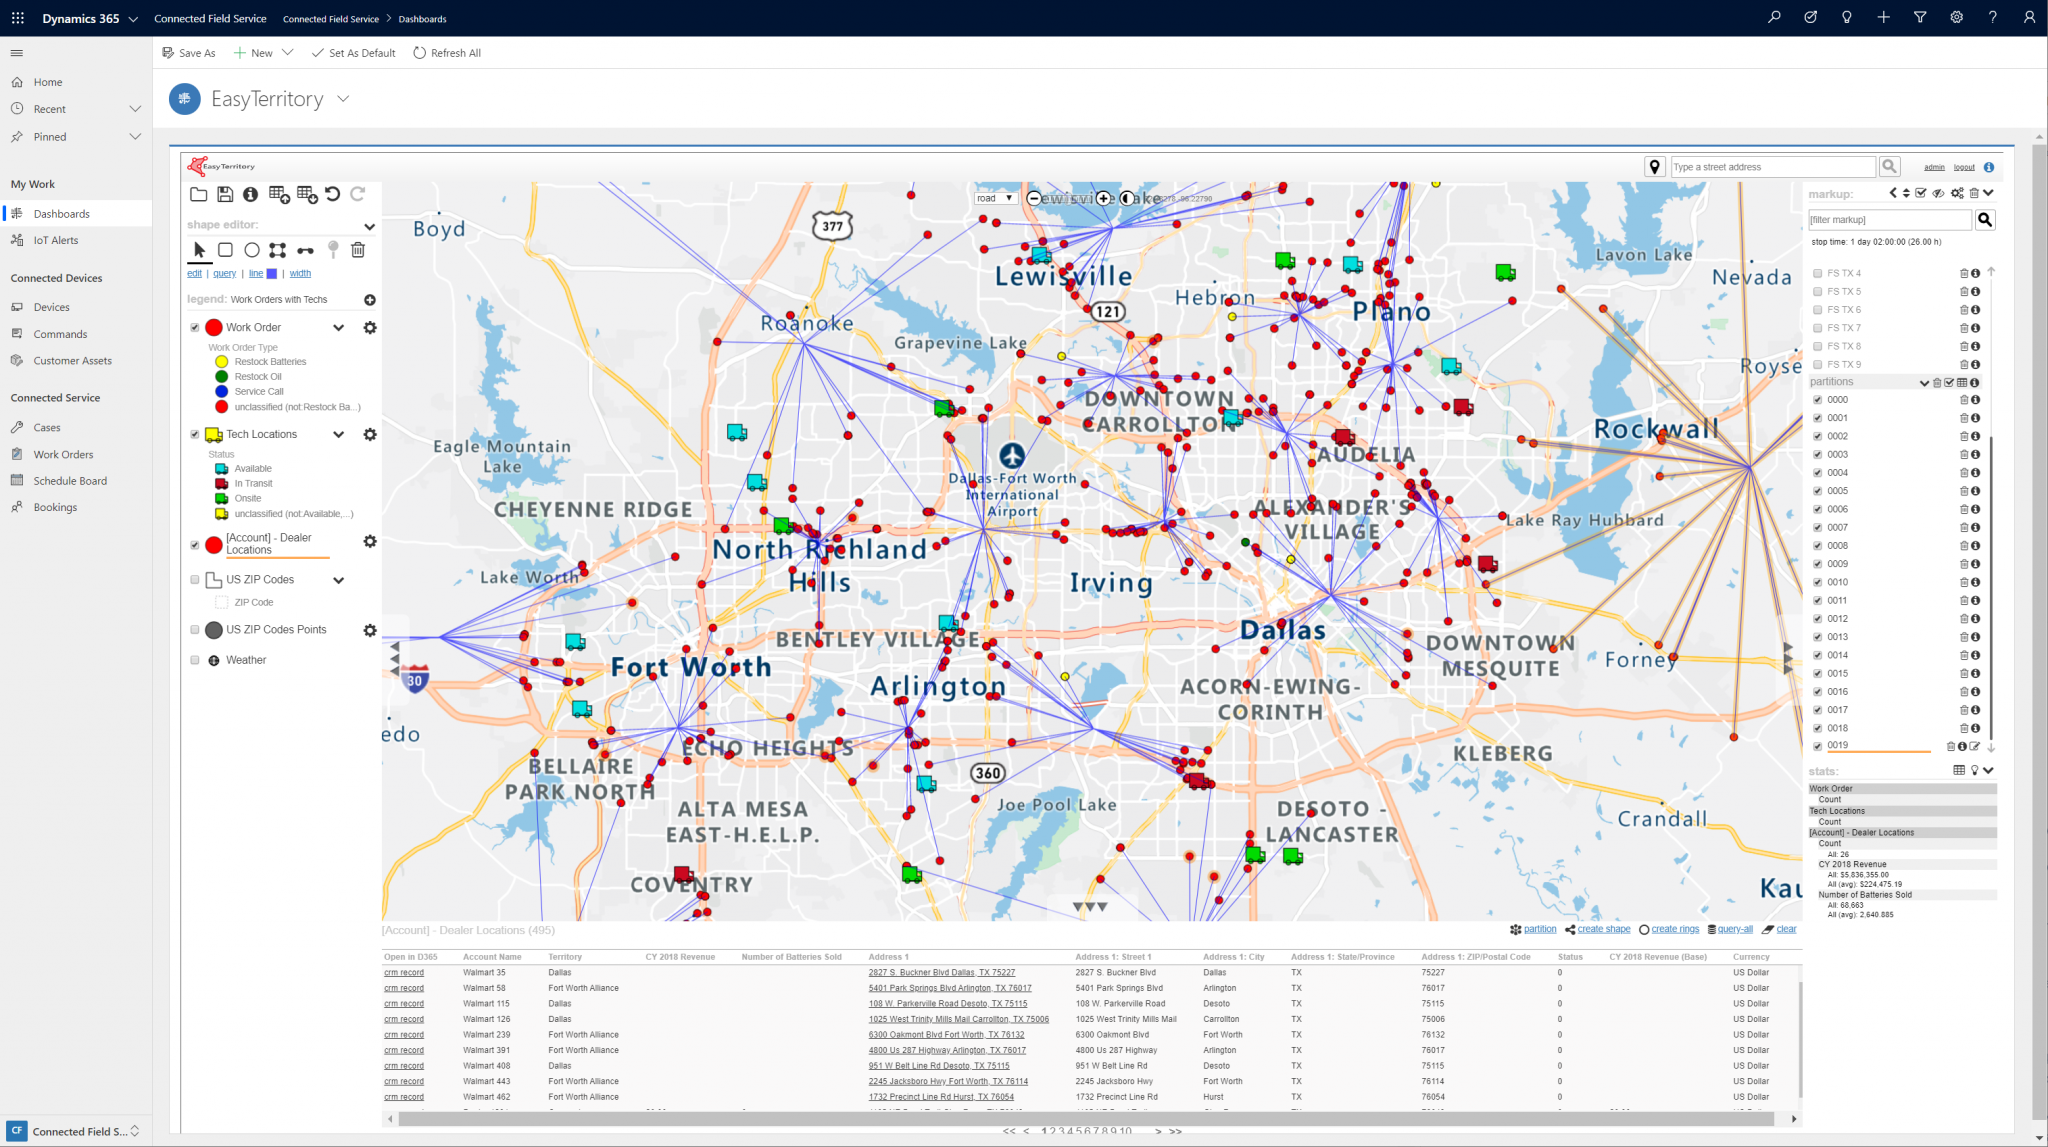Click the trash icon in the markup panel
The image size is (2048, 1147).
[x=1975, y=193]
